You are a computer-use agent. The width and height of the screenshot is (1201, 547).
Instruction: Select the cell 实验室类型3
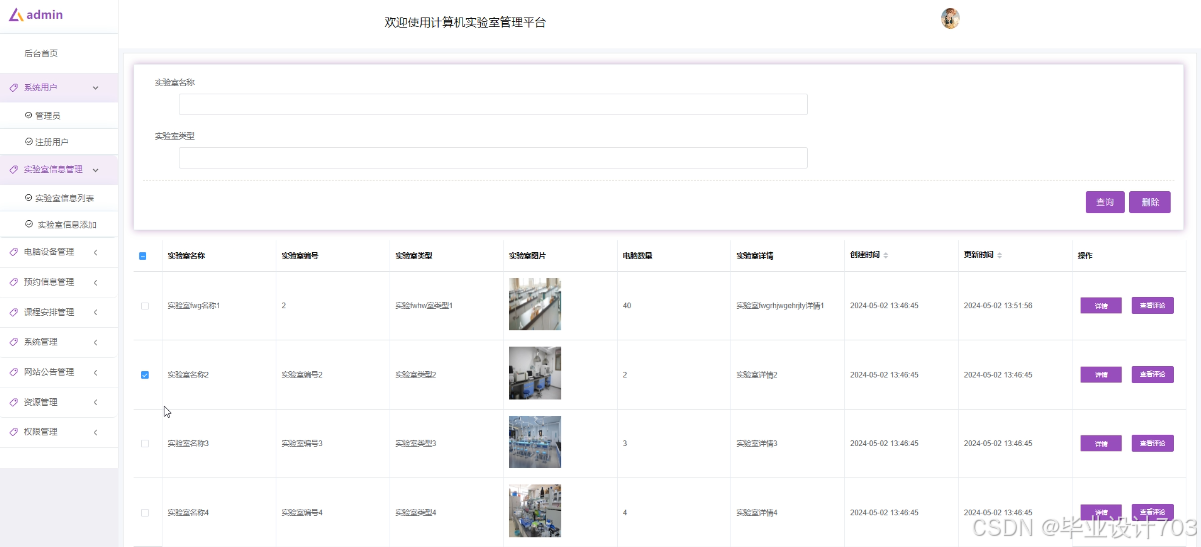point(416,443)
